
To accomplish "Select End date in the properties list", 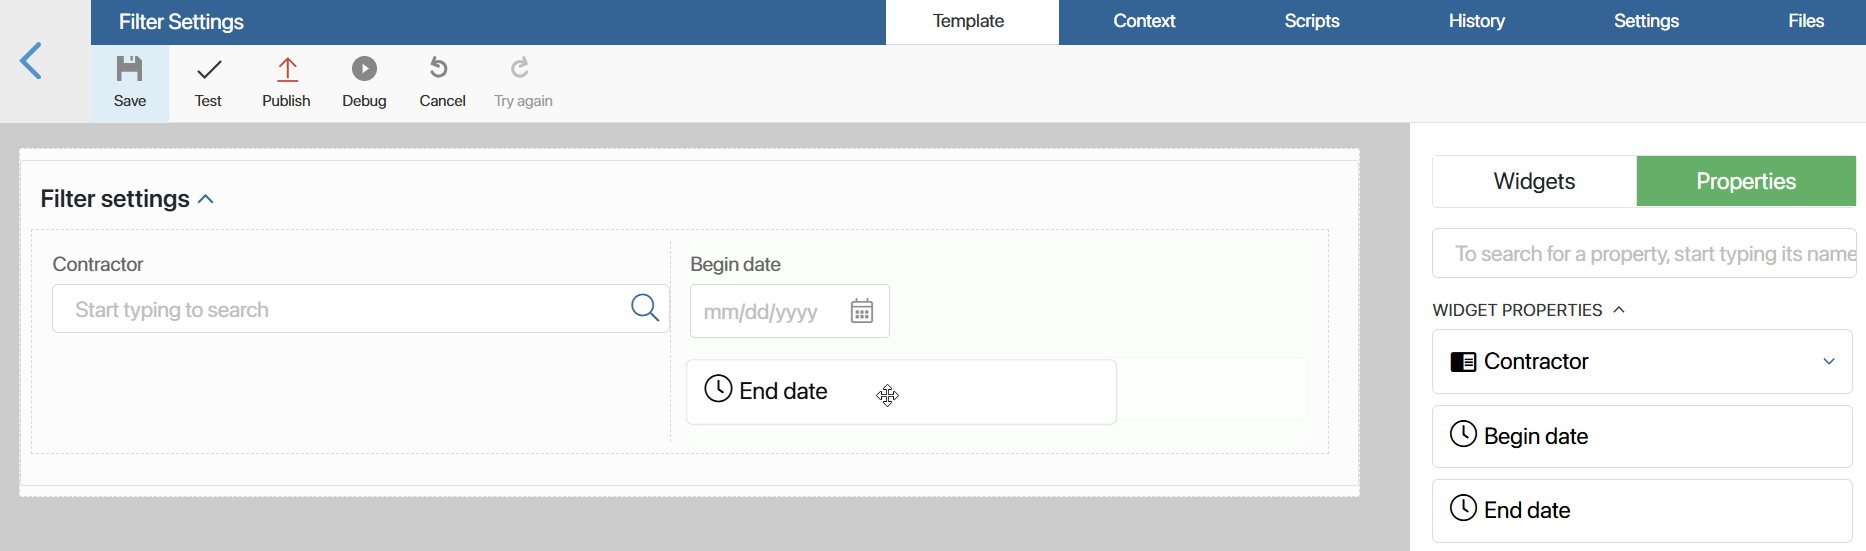I will pos(1642,510).
